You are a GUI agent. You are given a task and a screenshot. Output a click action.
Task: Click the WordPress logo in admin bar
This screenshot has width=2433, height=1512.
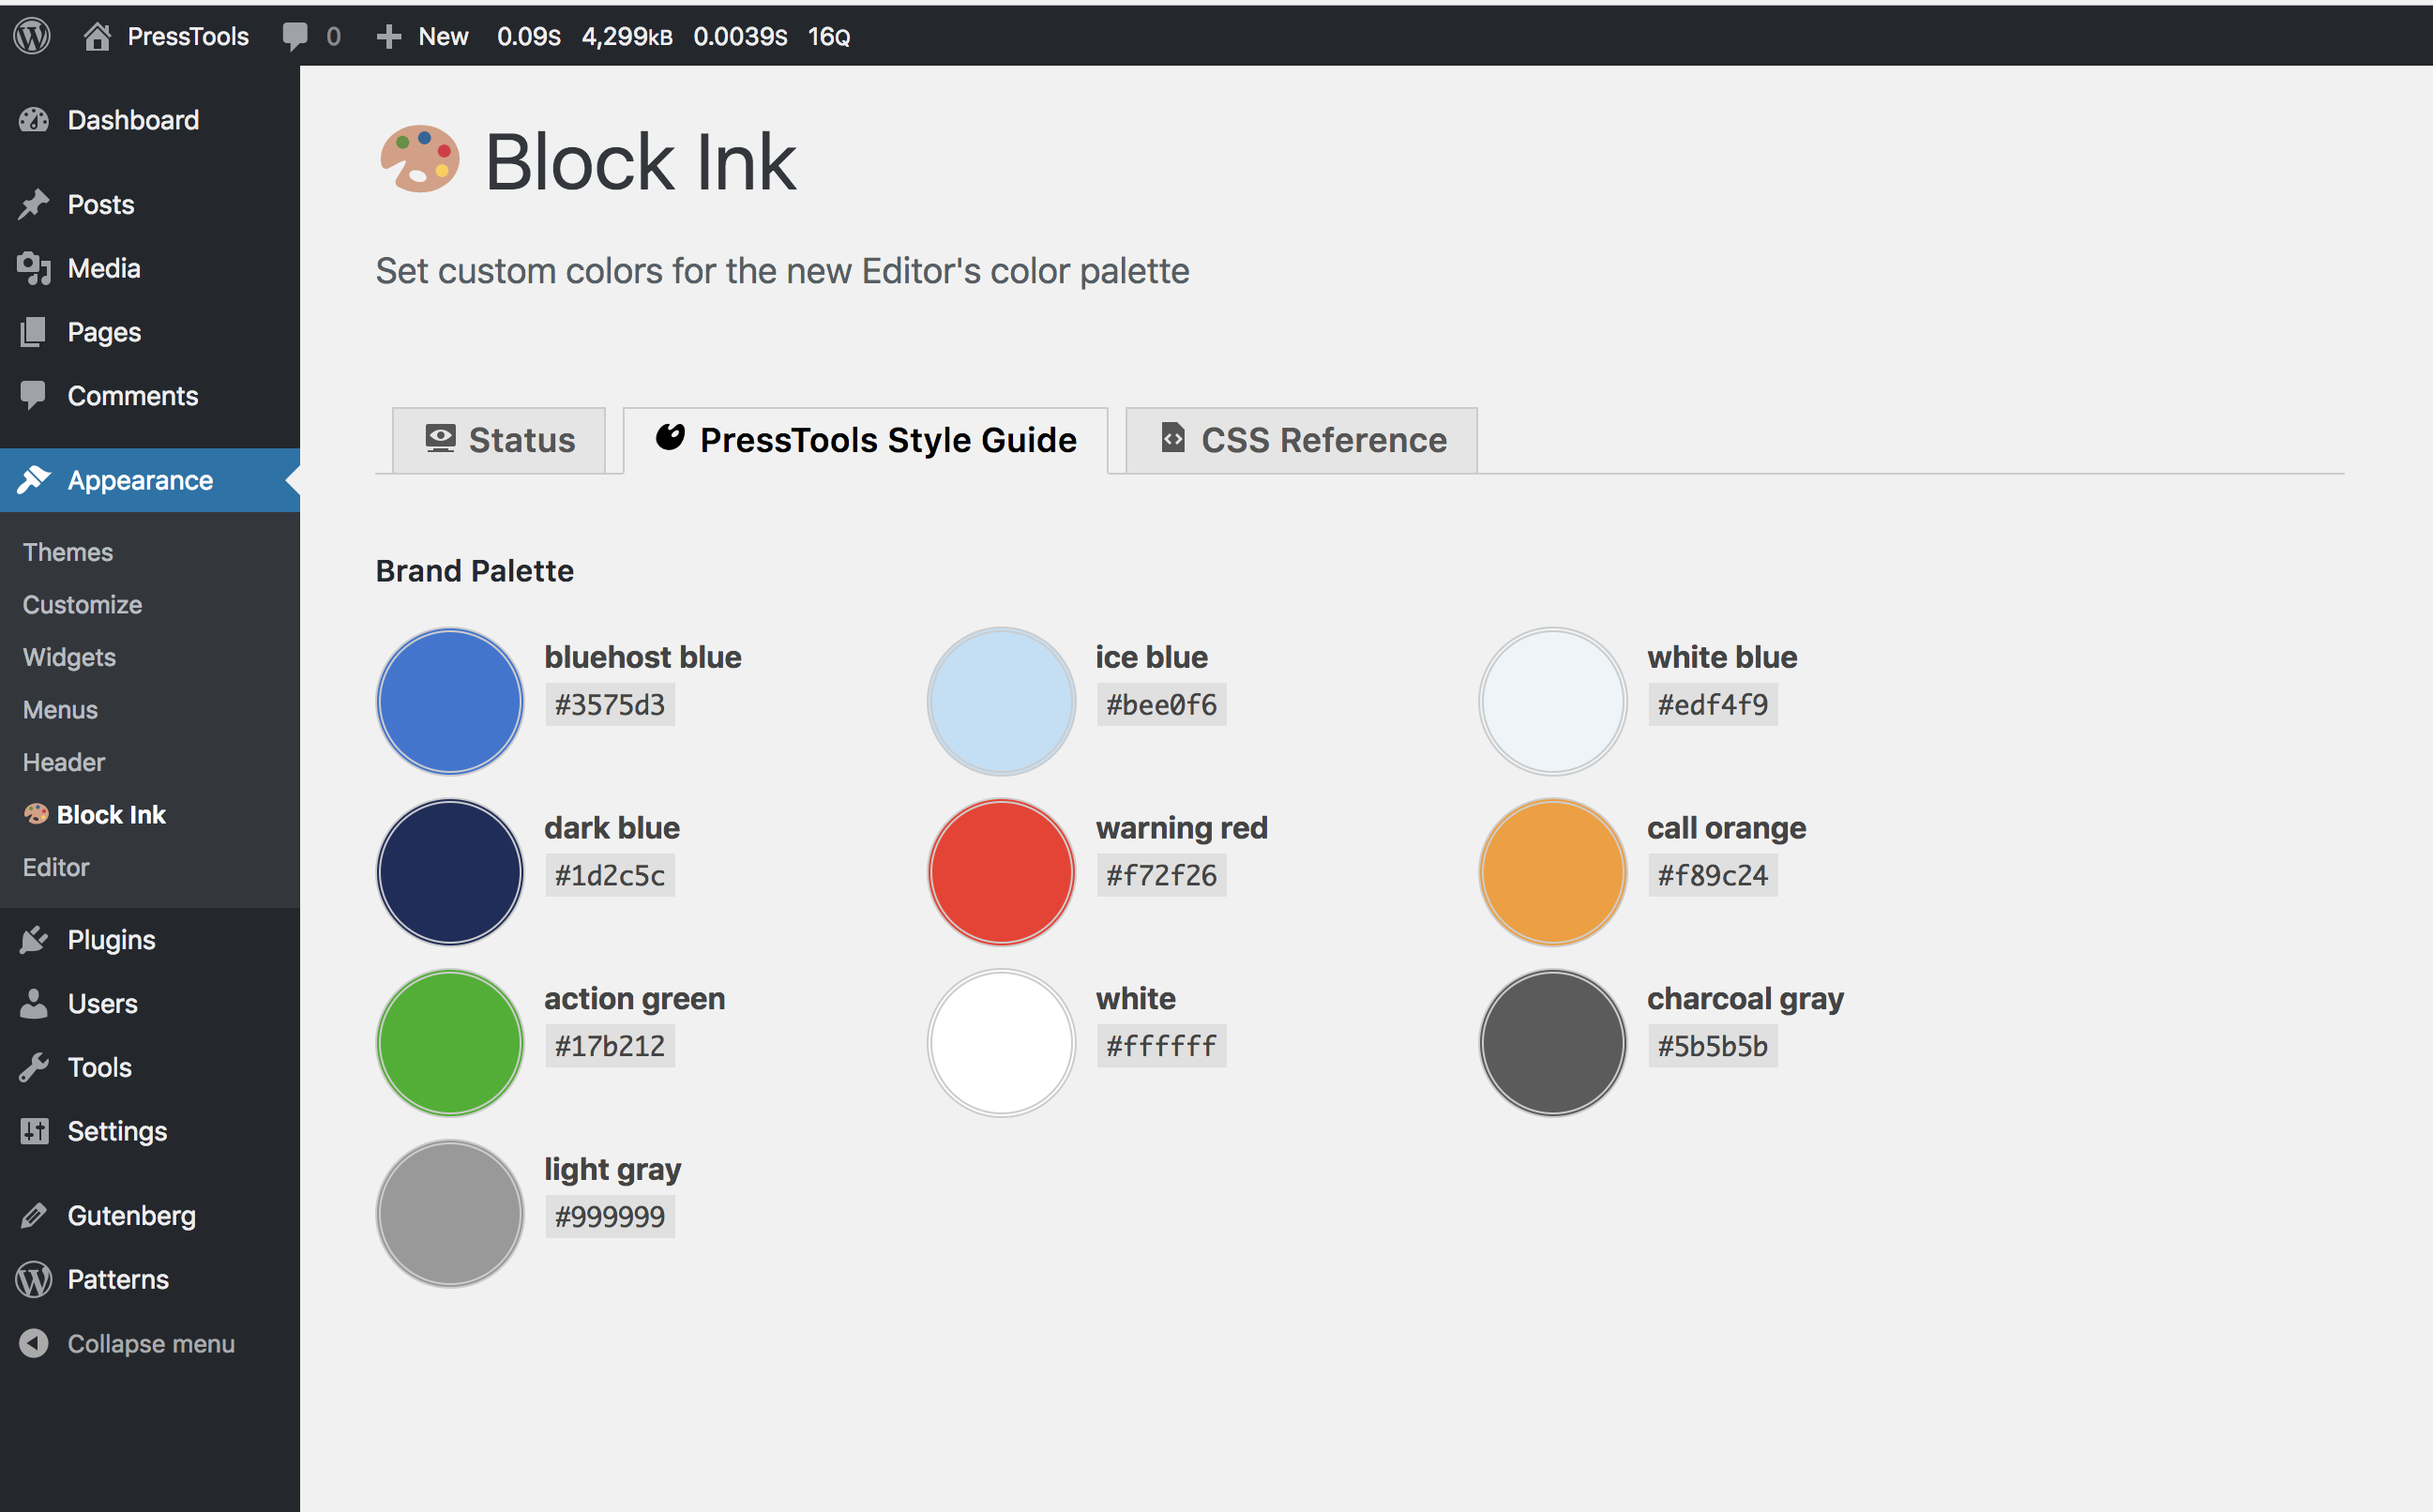coord(32,37)
